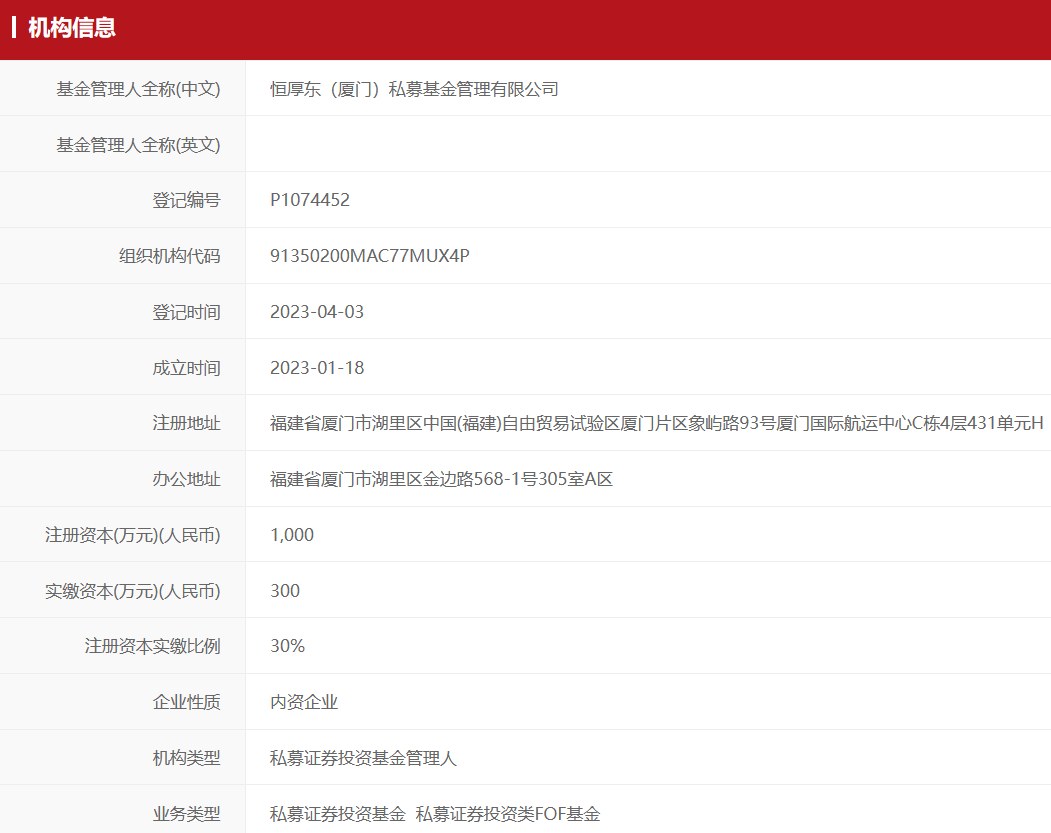Image resolution: width=1051 pixels, height=833 pixels.
Task: Select company name 恒厚东（厦门）私募基金管理有限公司
Action: (x=414, y=89)
